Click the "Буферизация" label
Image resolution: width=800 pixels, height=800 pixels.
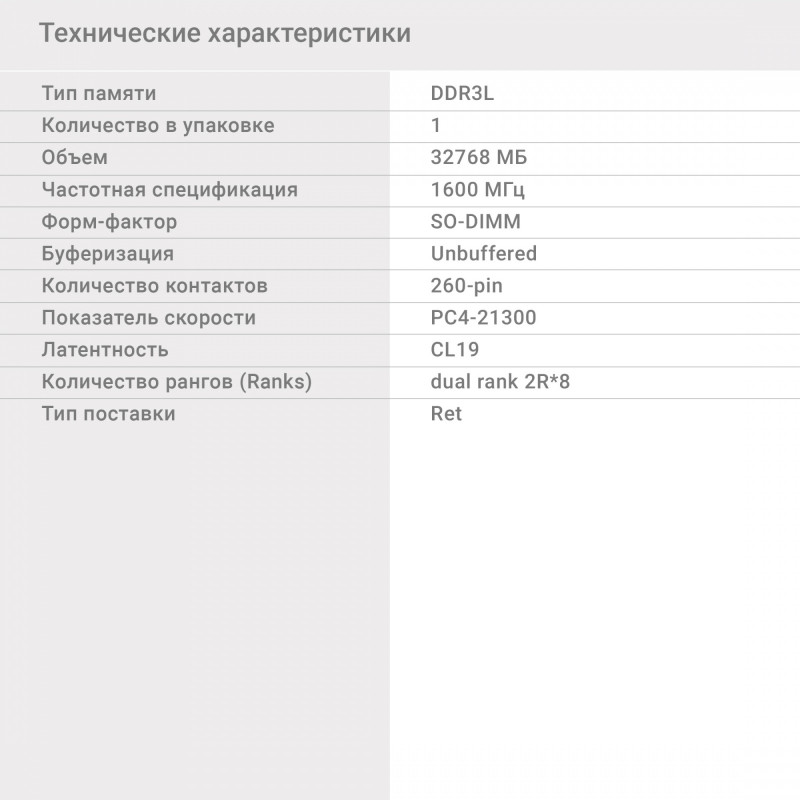(x=108, y=254)
